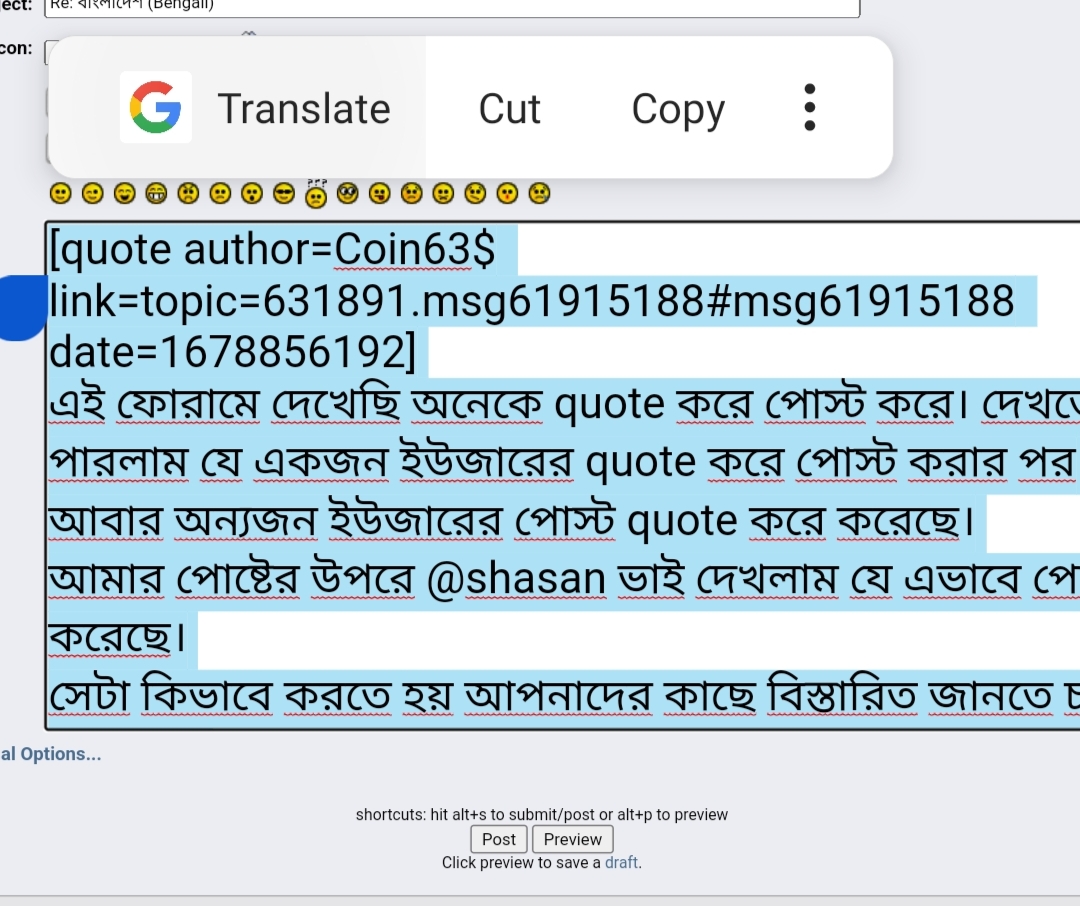Submit reply with Post button
Screen dimensions: 1080x906
499,839
